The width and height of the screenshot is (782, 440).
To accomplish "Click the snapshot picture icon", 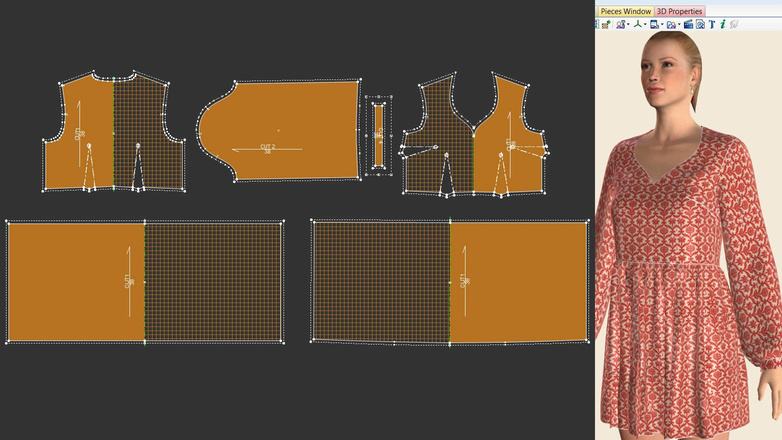I will 671,24.
